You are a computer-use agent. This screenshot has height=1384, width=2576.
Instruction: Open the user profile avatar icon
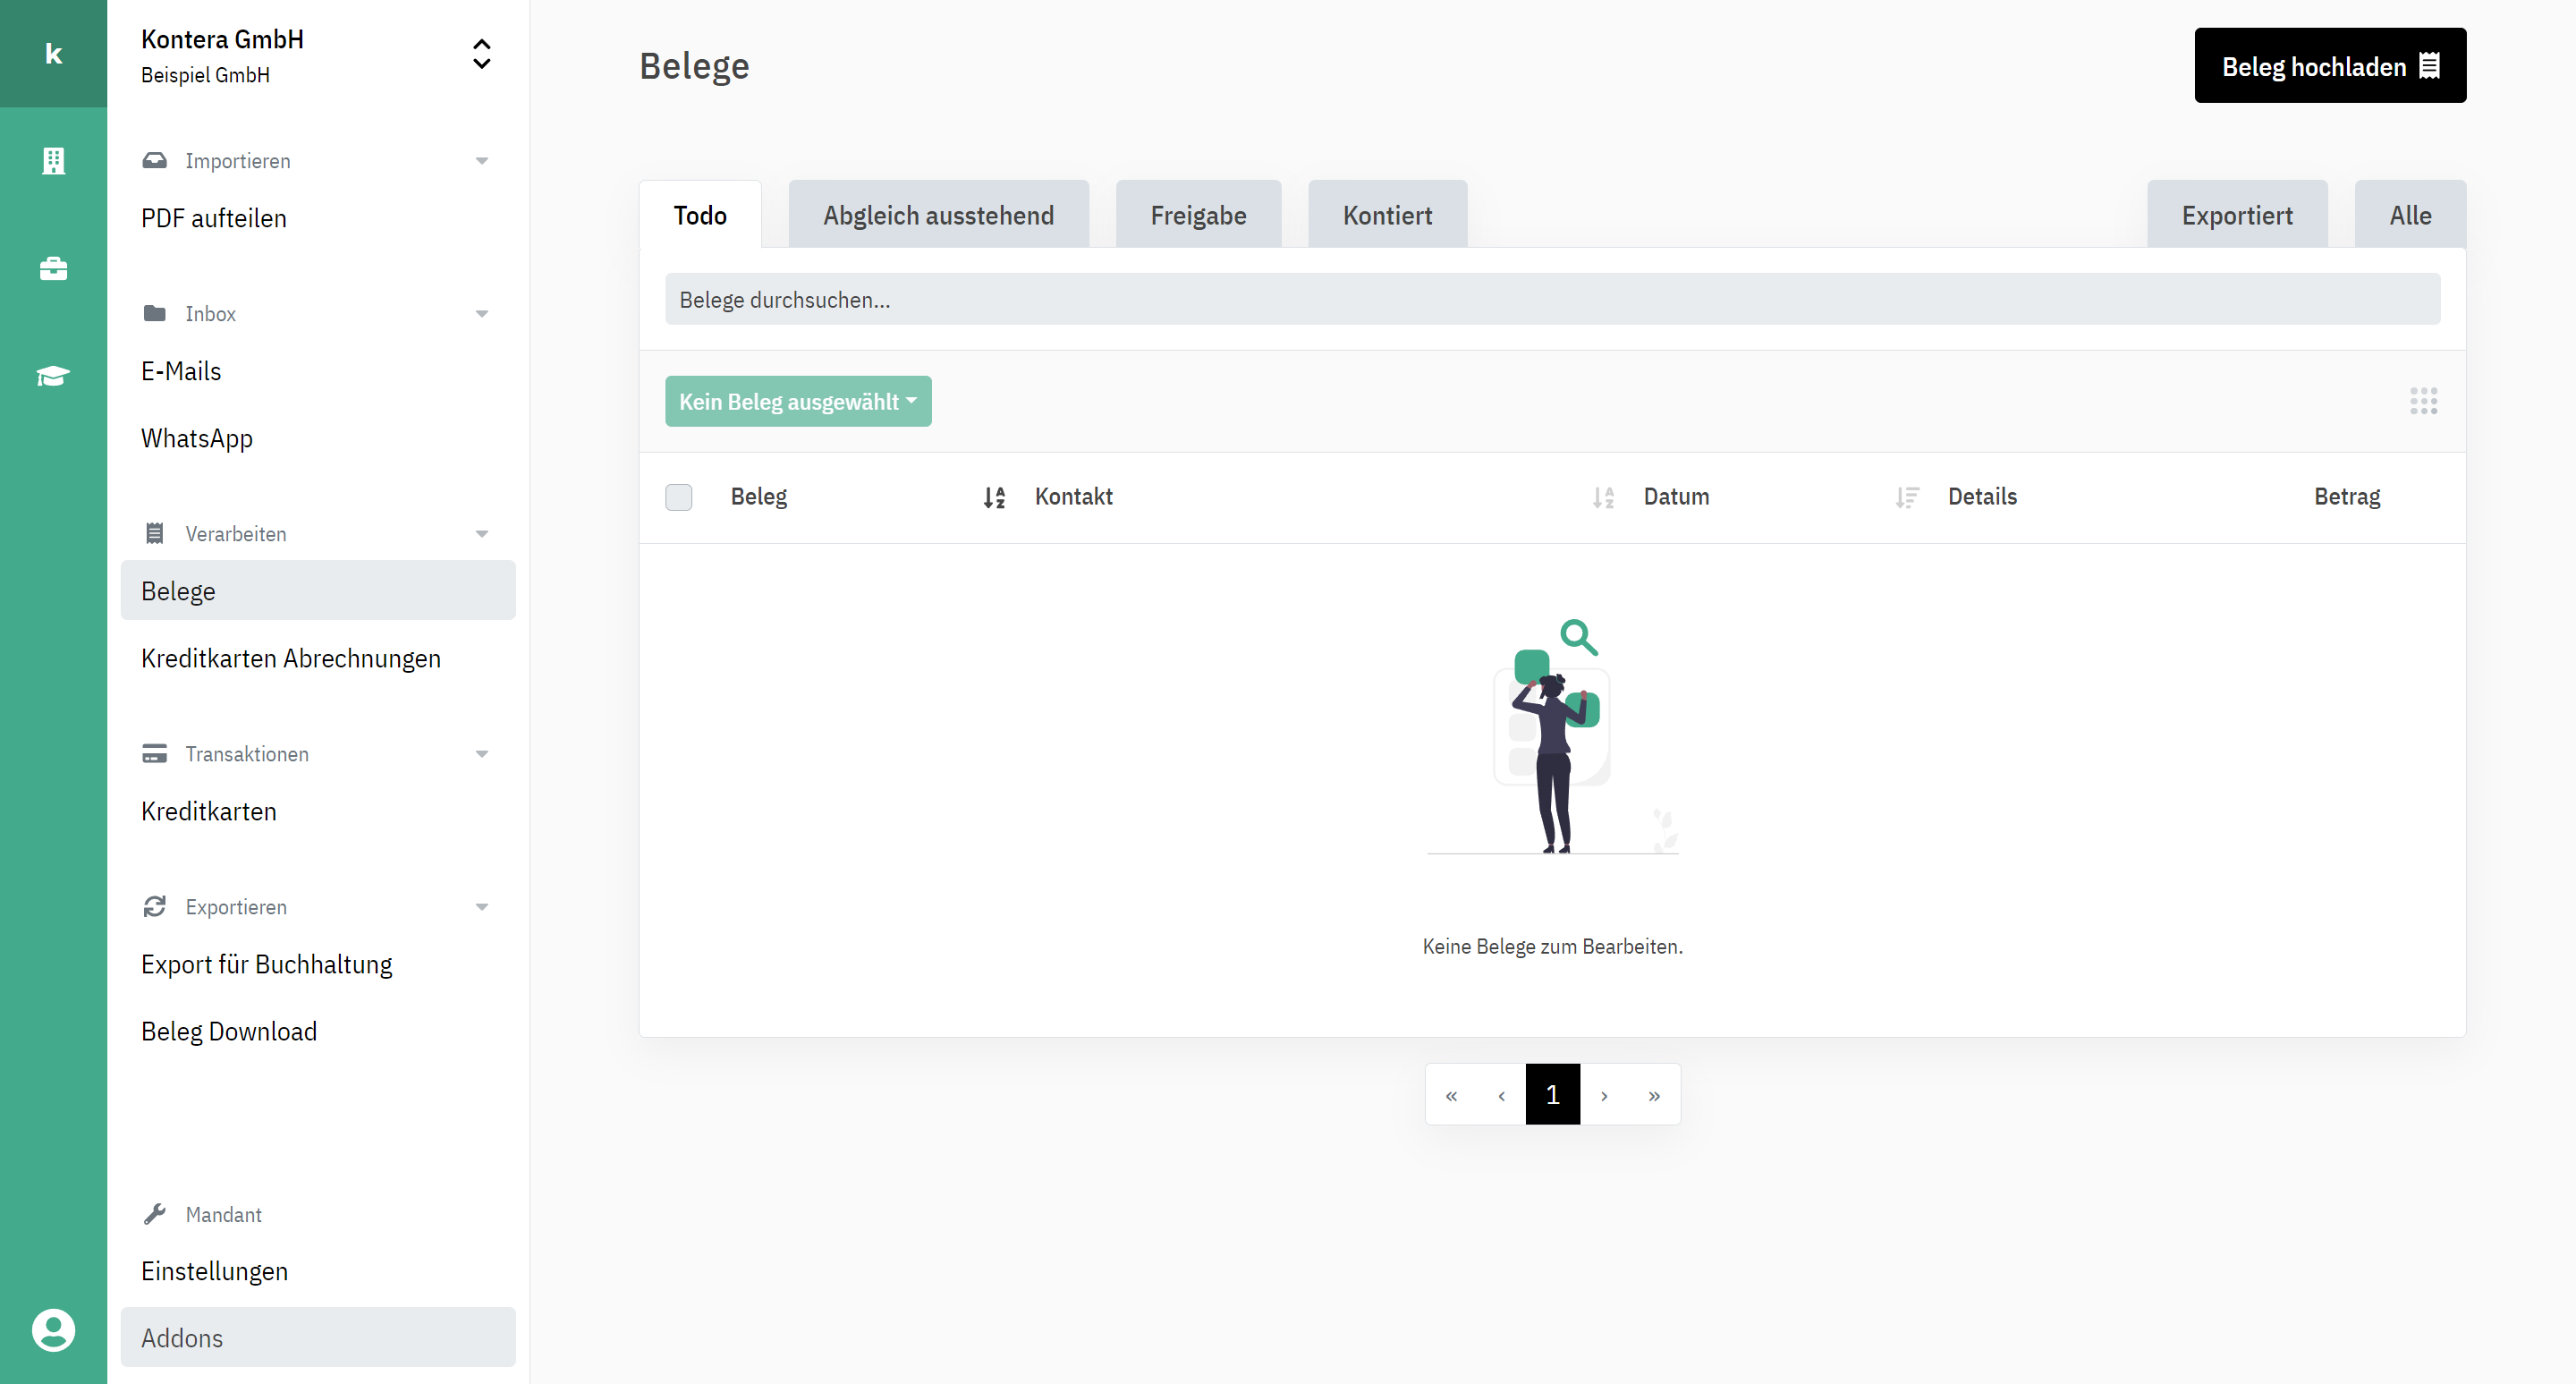point(53,1330)
